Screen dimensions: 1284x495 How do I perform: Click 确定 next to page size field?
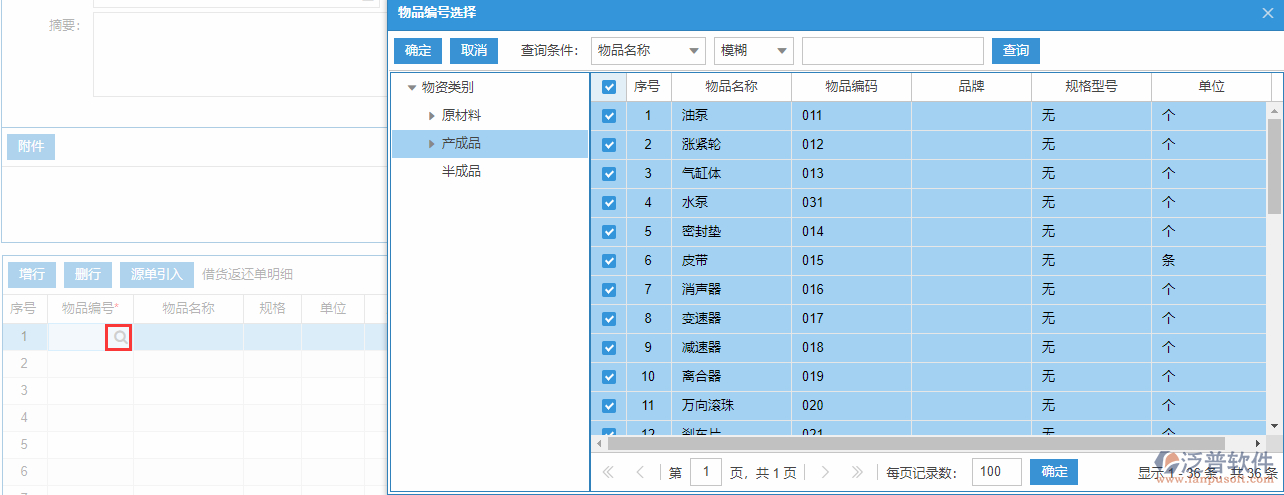(x=1054, y=472)
